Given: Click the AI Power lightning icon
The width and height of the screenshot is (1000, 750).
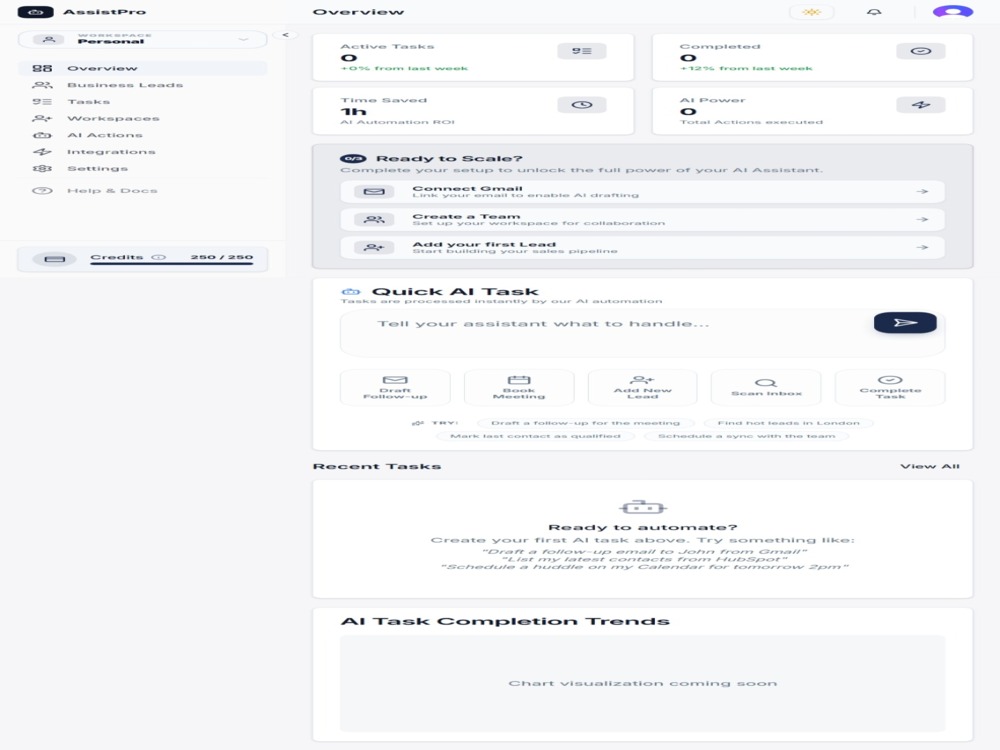Looking at the screenshot, I should click(920, 105).
